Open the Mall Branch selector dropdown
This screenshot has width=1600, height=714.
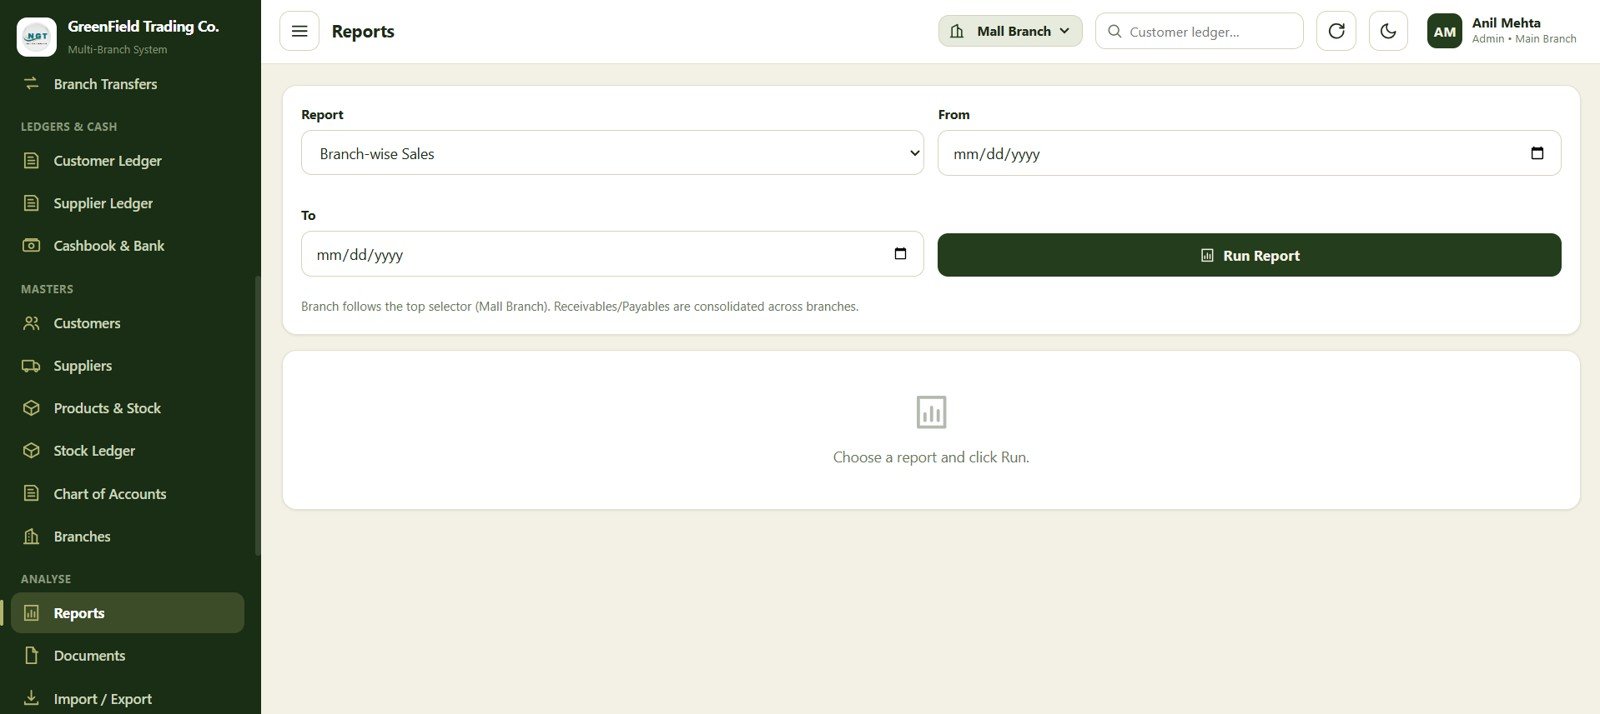(1010, 31)
